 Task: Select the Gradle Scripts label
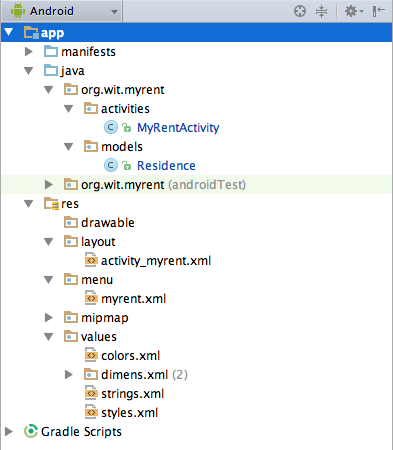click(x=81, y=432)
